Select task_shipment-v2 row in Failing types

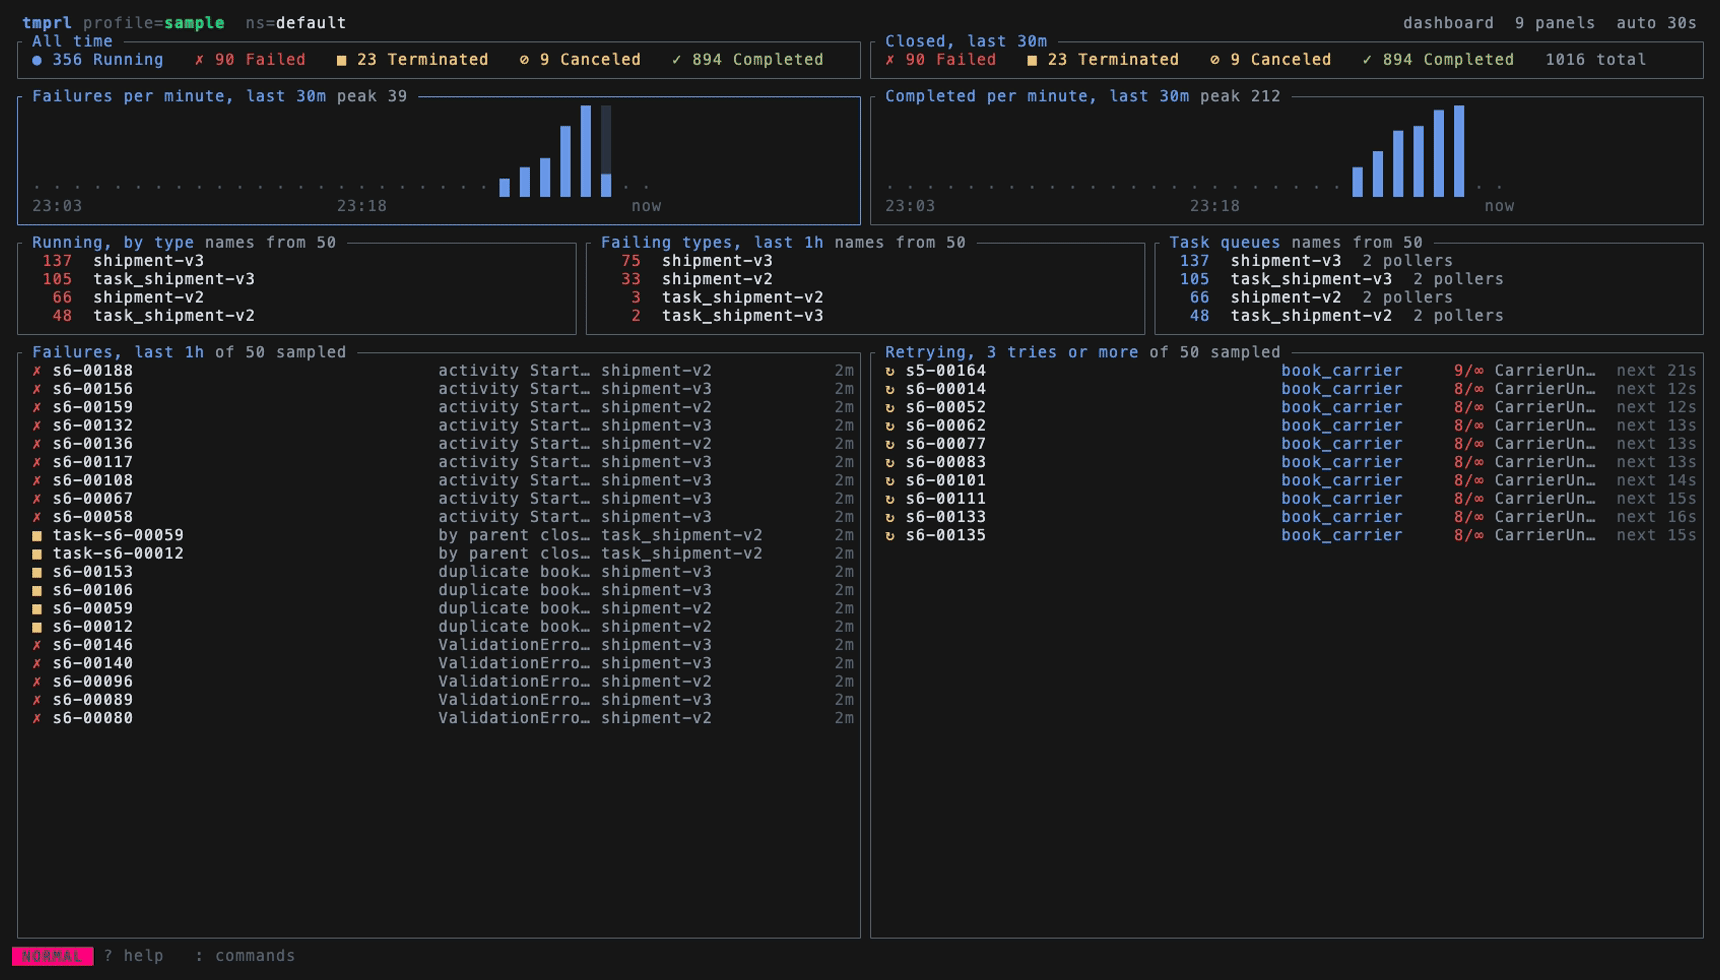click(x=865, y=297)
